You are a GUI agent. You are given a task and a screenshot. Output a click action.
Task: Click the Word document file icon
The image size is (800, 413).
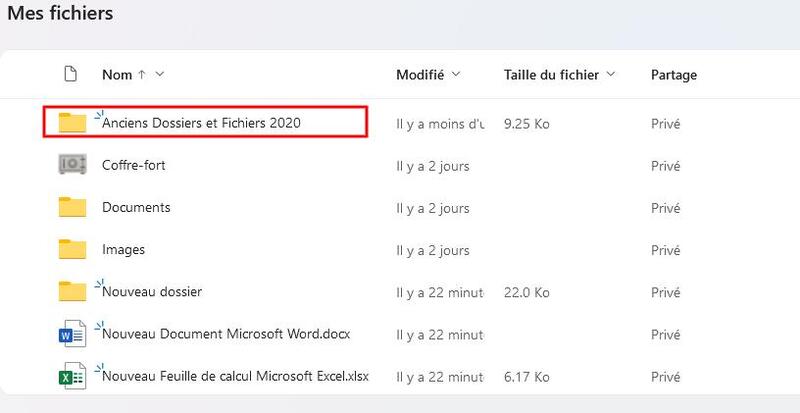pyautogui.click(x=72, y=334)
